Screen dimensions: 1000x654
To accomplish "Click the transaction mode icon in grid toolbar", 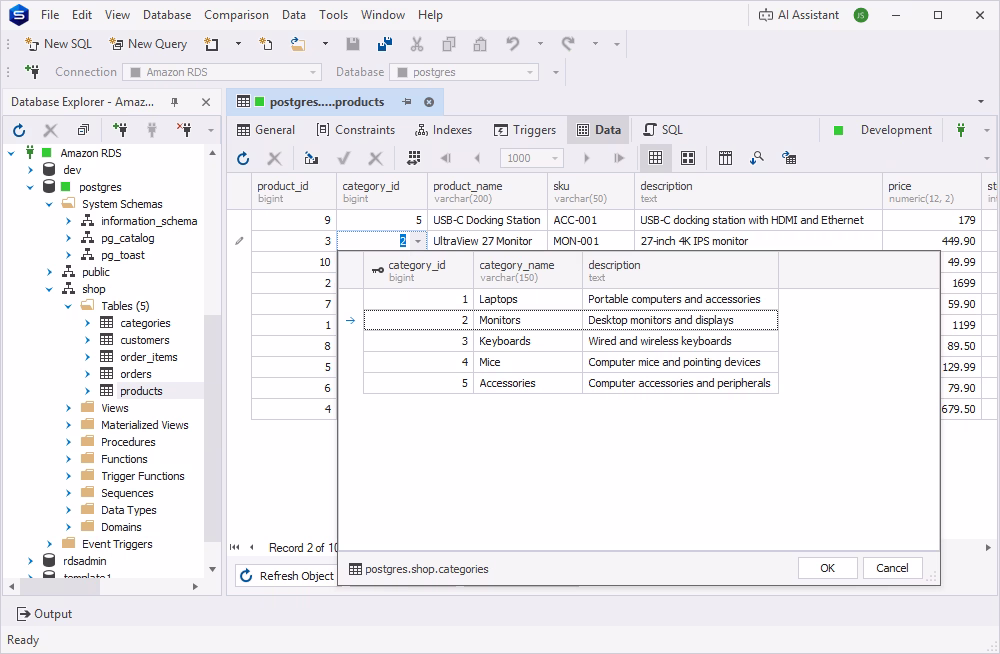I will [789, 158].
